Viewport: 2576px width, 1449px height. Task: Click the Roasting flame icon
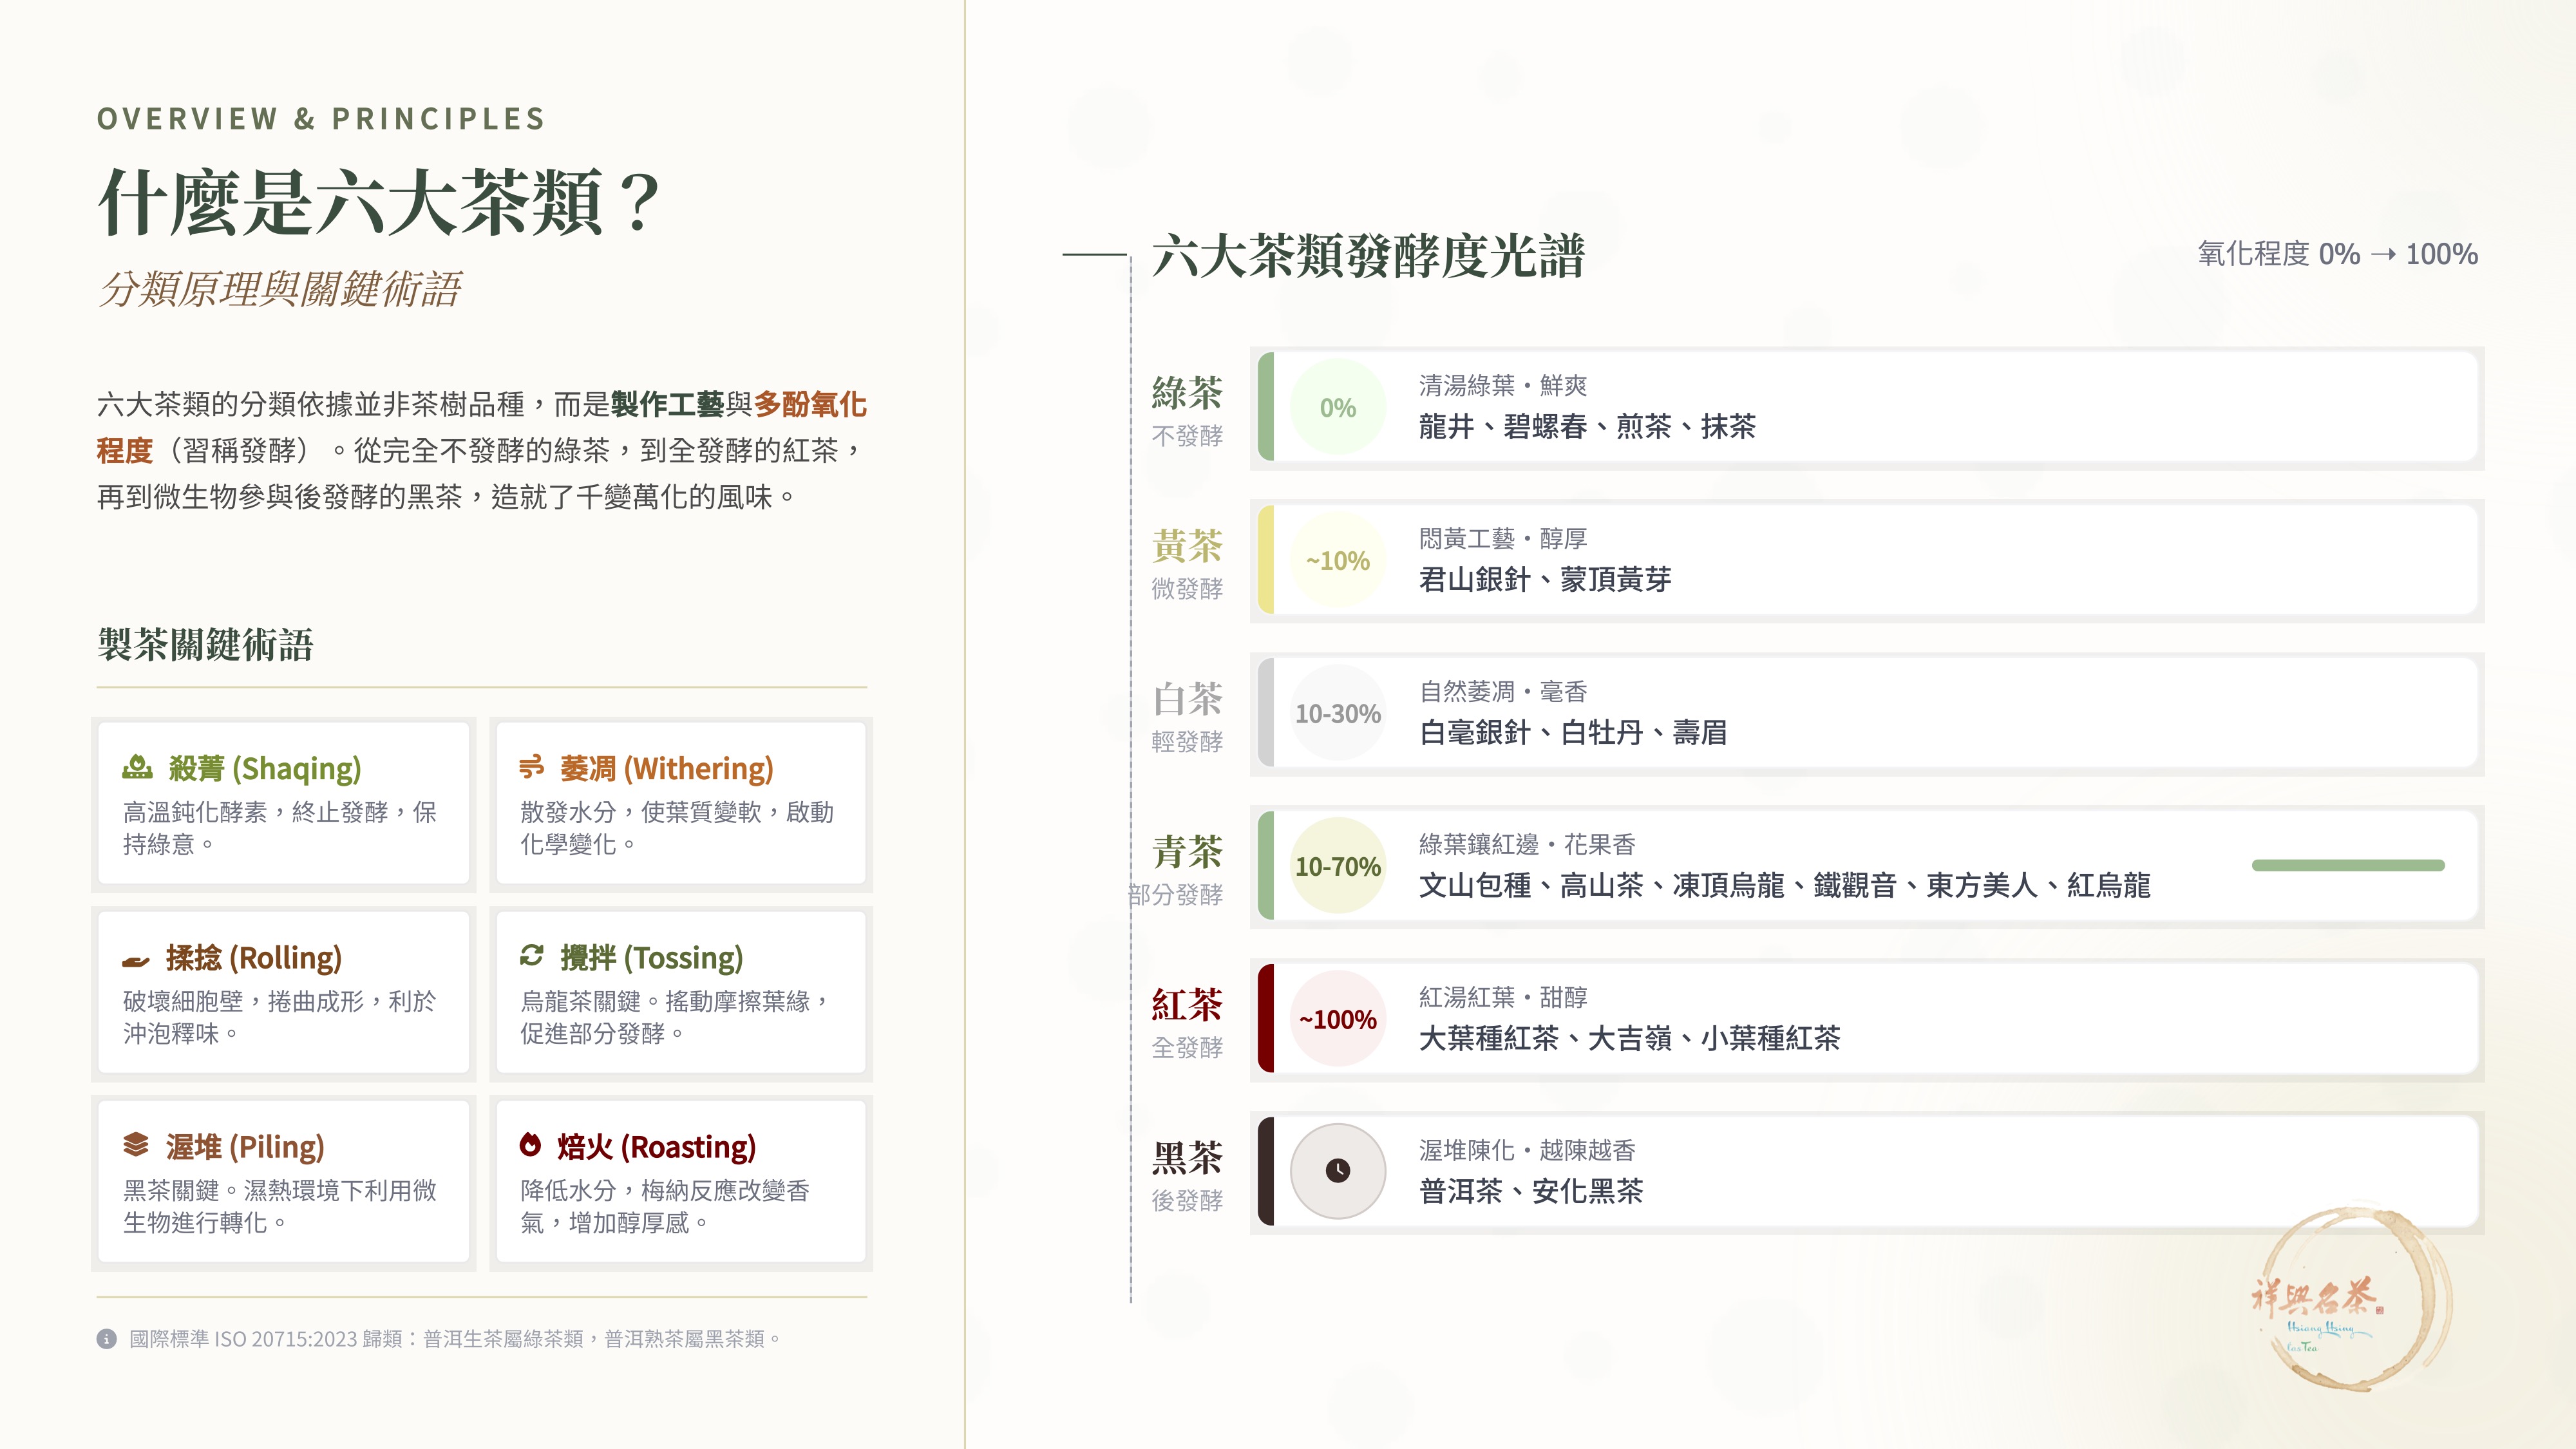(x=530, y=1144)
